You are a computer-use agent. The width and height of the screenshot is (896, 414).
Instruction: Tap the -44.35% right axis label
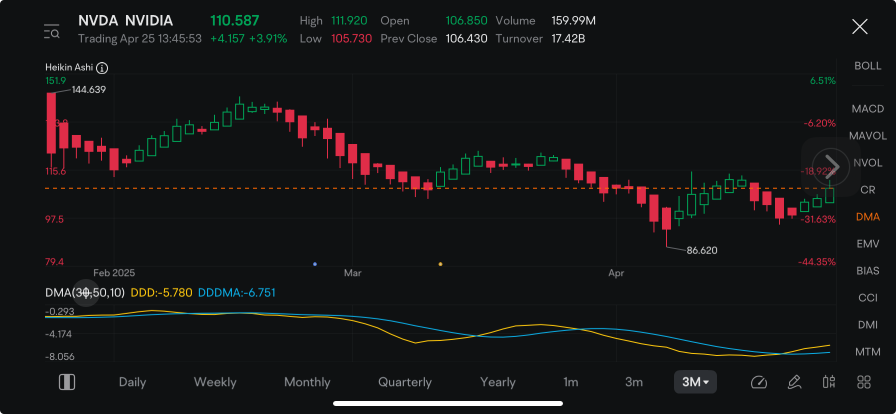(817, 262)
